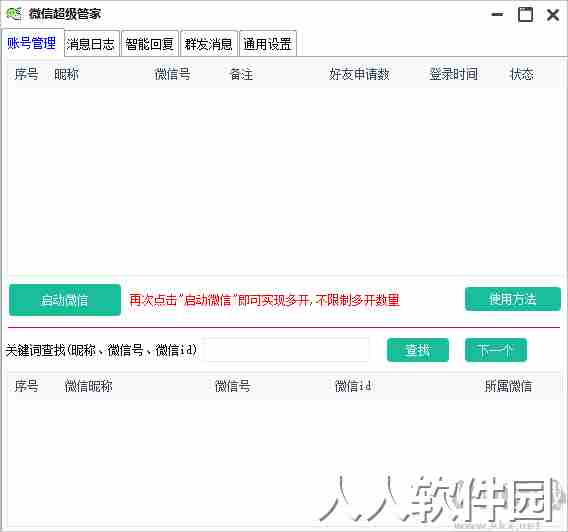The image size is (568, 532).
Task: Go to the 通用设置 tab
Action: (x=268, y=44)
